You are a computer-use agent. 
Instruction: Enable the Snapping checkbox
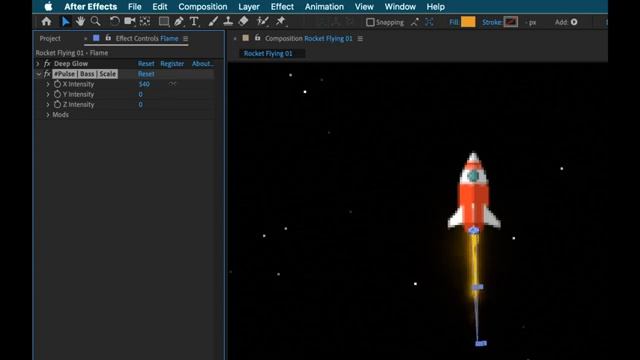click(x=370, y=22)
